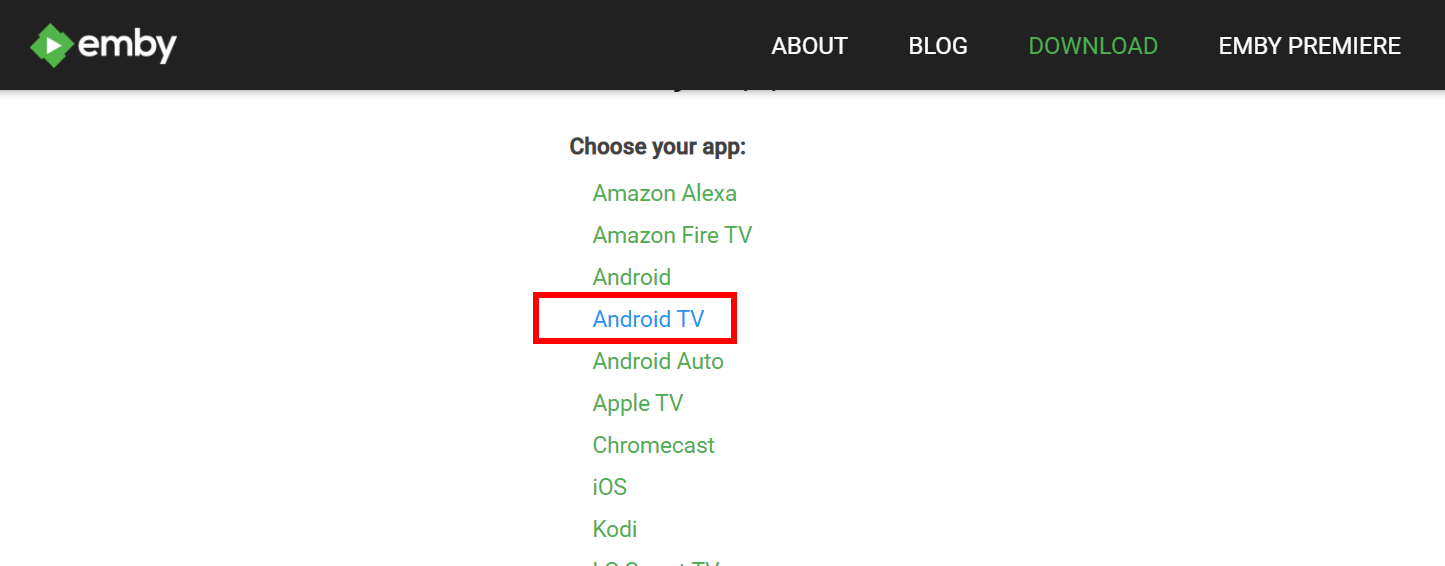This screenshot has height=566, width=1445.
Task: Go to the BLOG section
Action: pyautogui.click(x=938, y=46)
